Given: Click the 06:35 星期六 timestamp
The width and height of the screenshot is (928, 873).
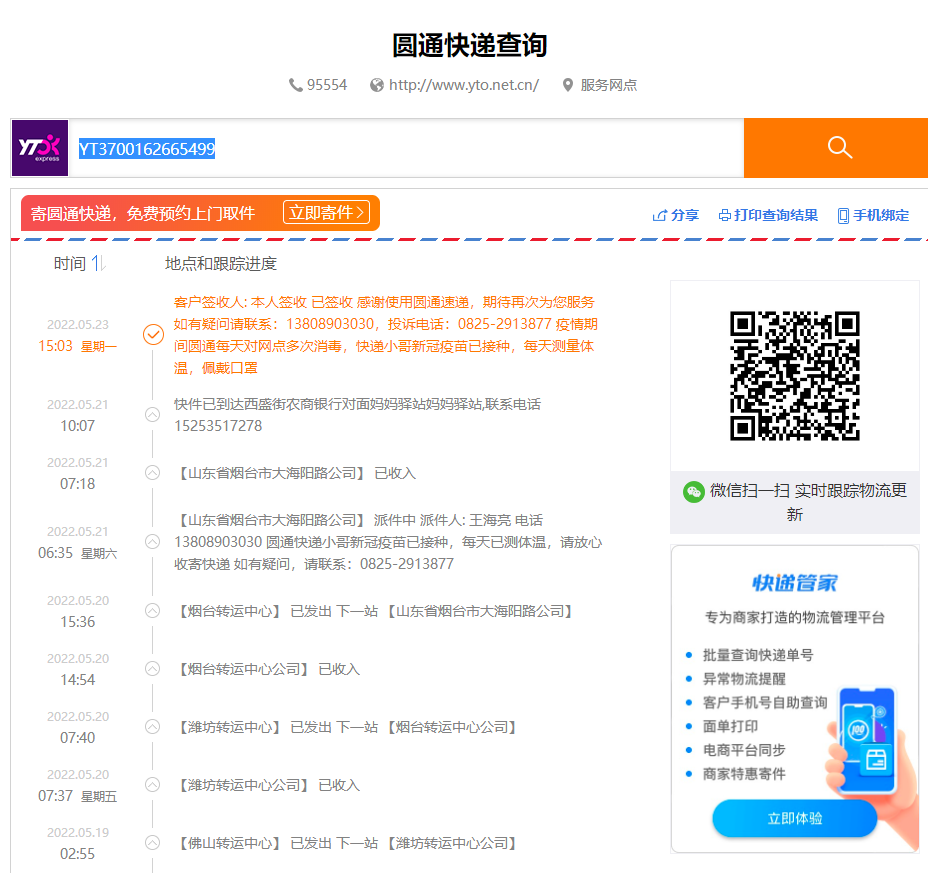Looking at the screenshot, I should click(78, 553).
